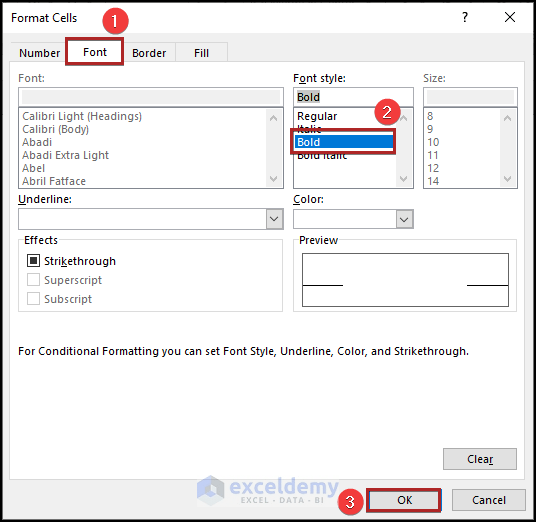536x522 pixels.
Task: Select Regular in Font style list
Action: point(317,116)
